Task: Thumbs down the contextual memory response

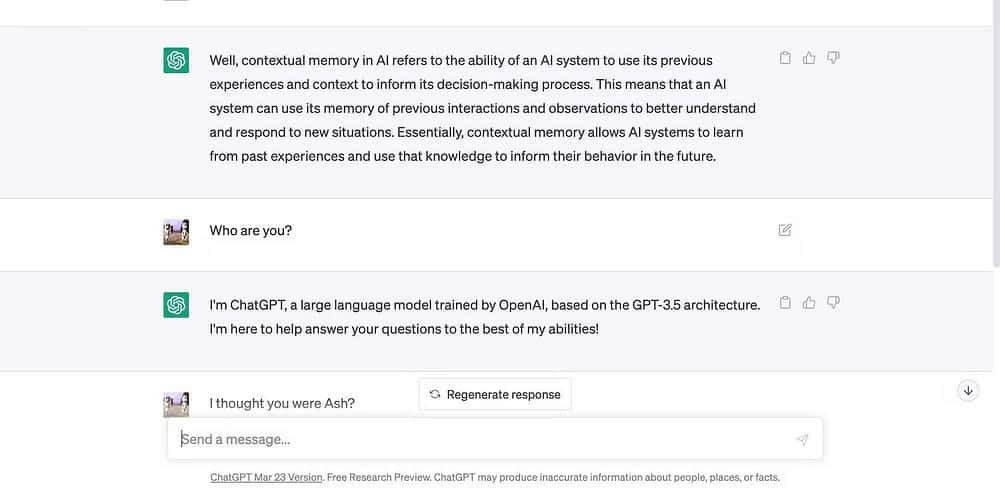Action: (833, 58)
